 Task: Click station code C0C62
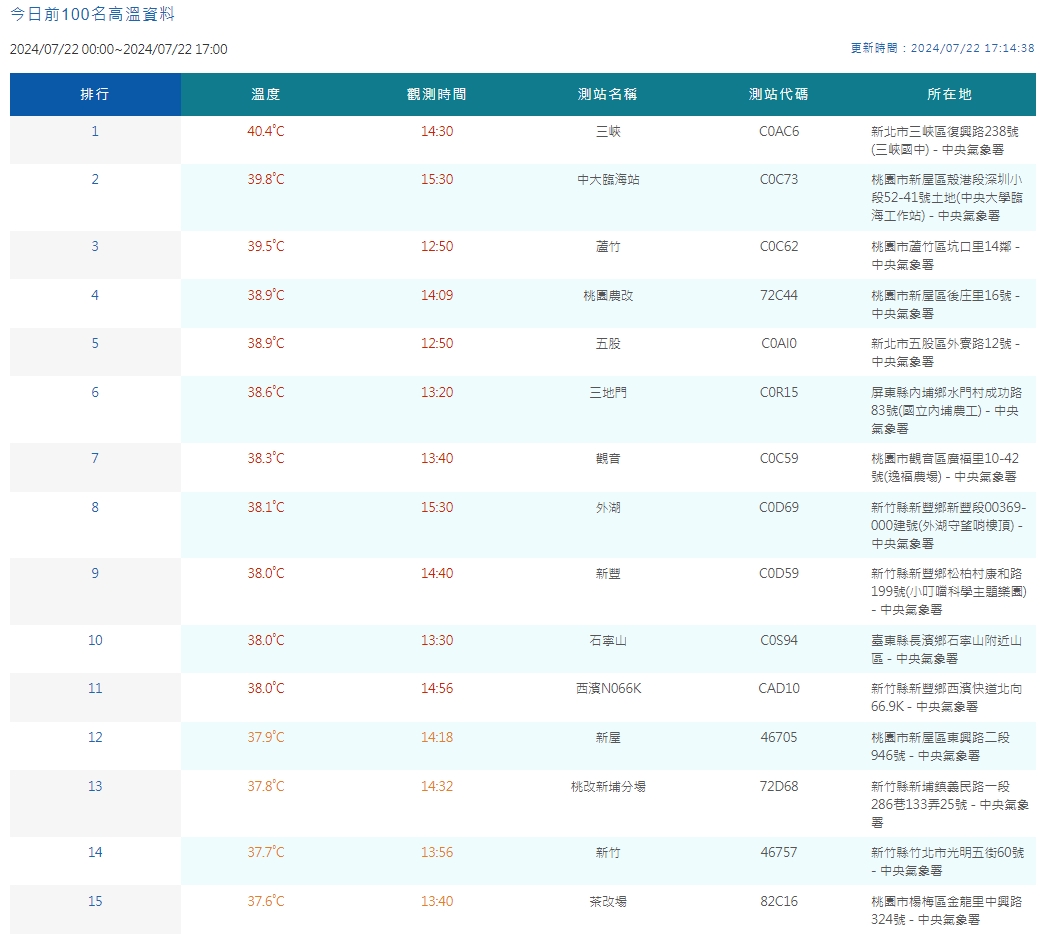click(x=779, y=247)
